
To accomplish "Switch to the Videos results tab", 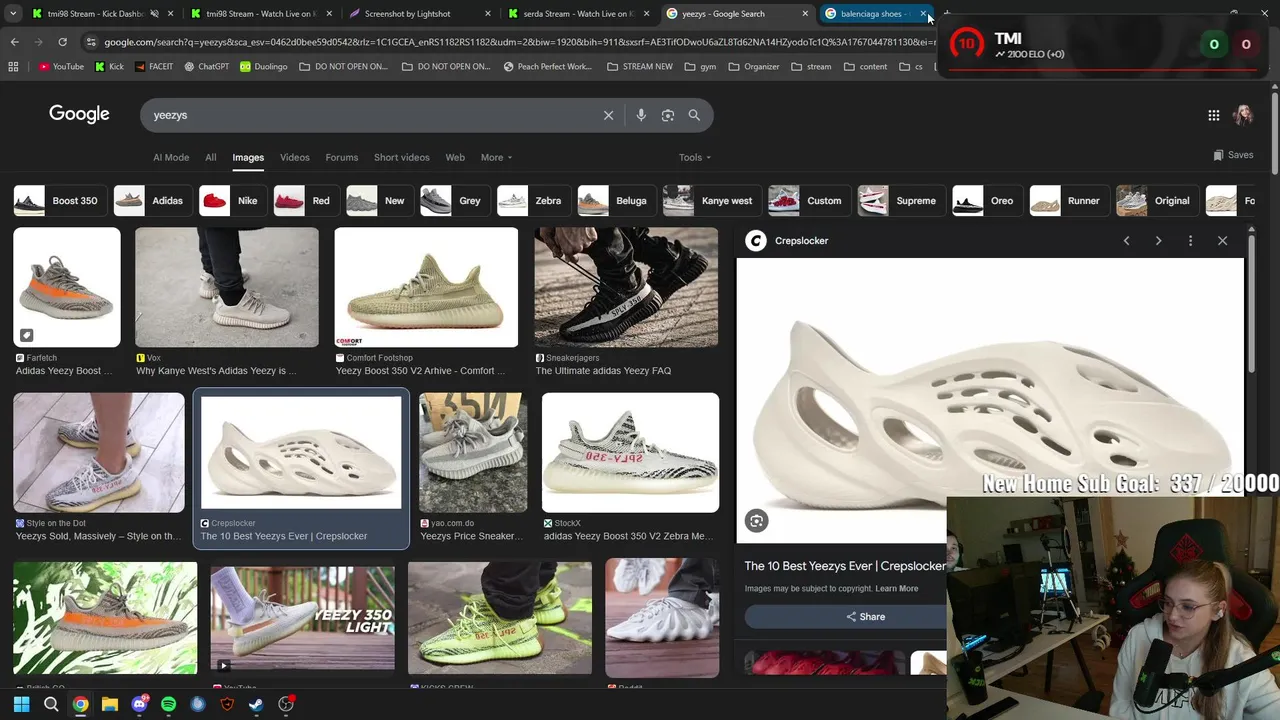I will [295, 157].
